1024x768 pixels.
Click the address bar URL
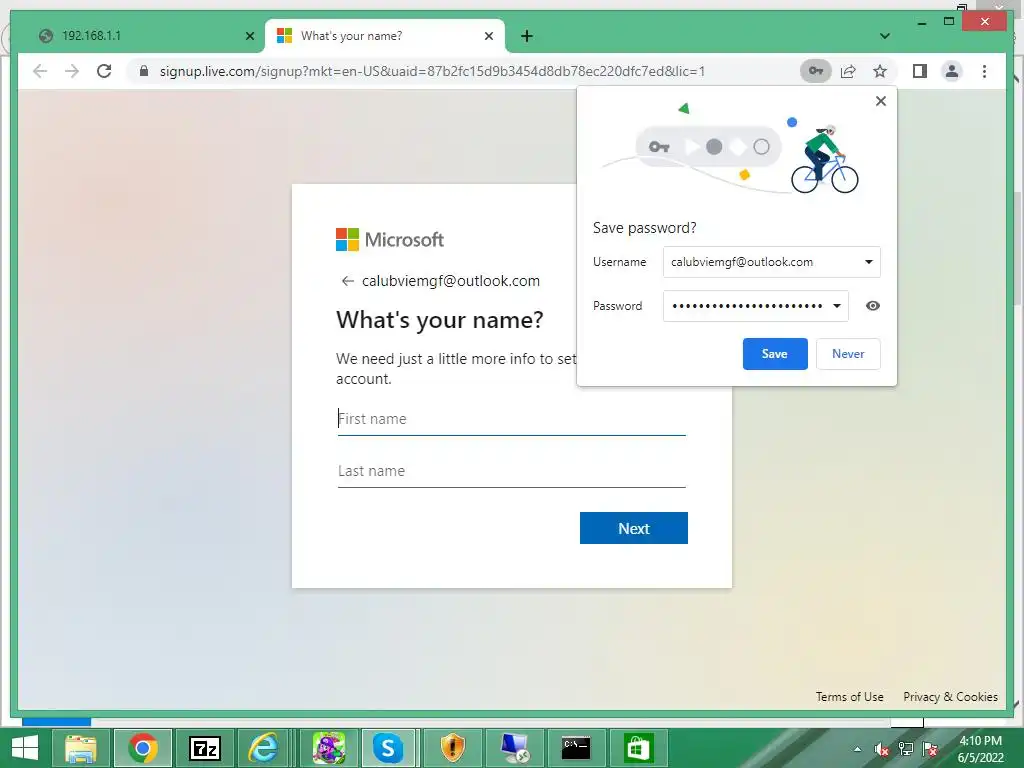pyautogui.click(x=432, y=71)
